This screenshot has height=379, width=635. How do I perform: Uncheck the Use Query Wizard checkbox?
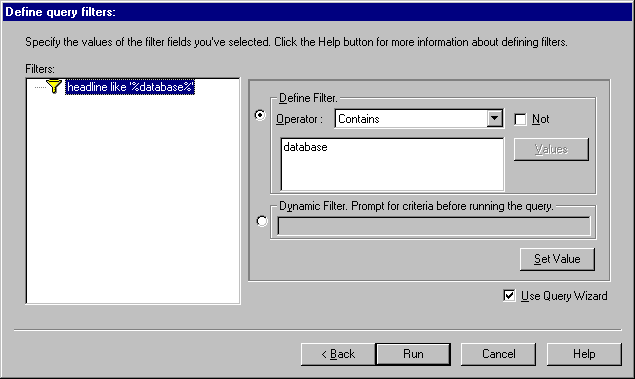(509, 296)
